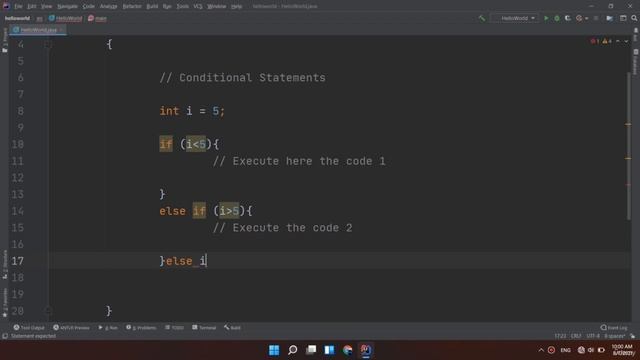The image size is (640, 360).
Task: Open the ANTLR Preview tool window tab
Action: [x=71, y=328]
